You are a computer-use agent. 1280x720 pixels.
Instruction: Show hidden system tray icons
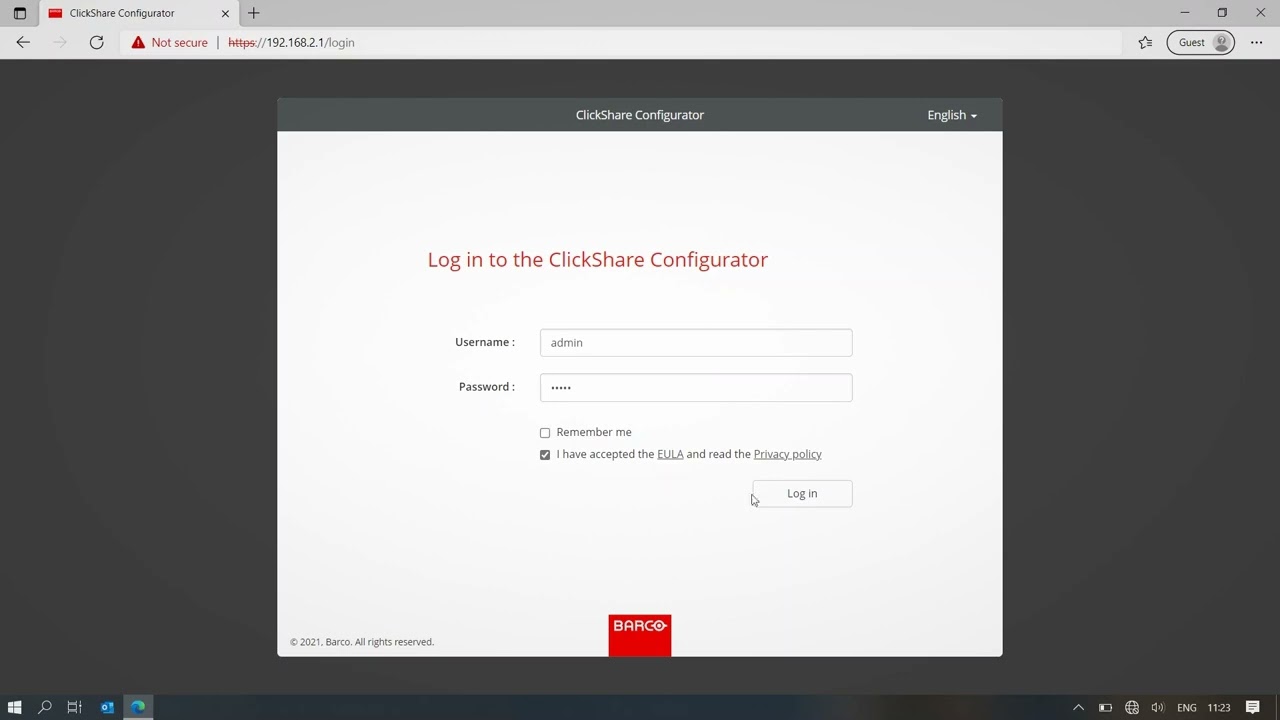(x=1078, y=707)
